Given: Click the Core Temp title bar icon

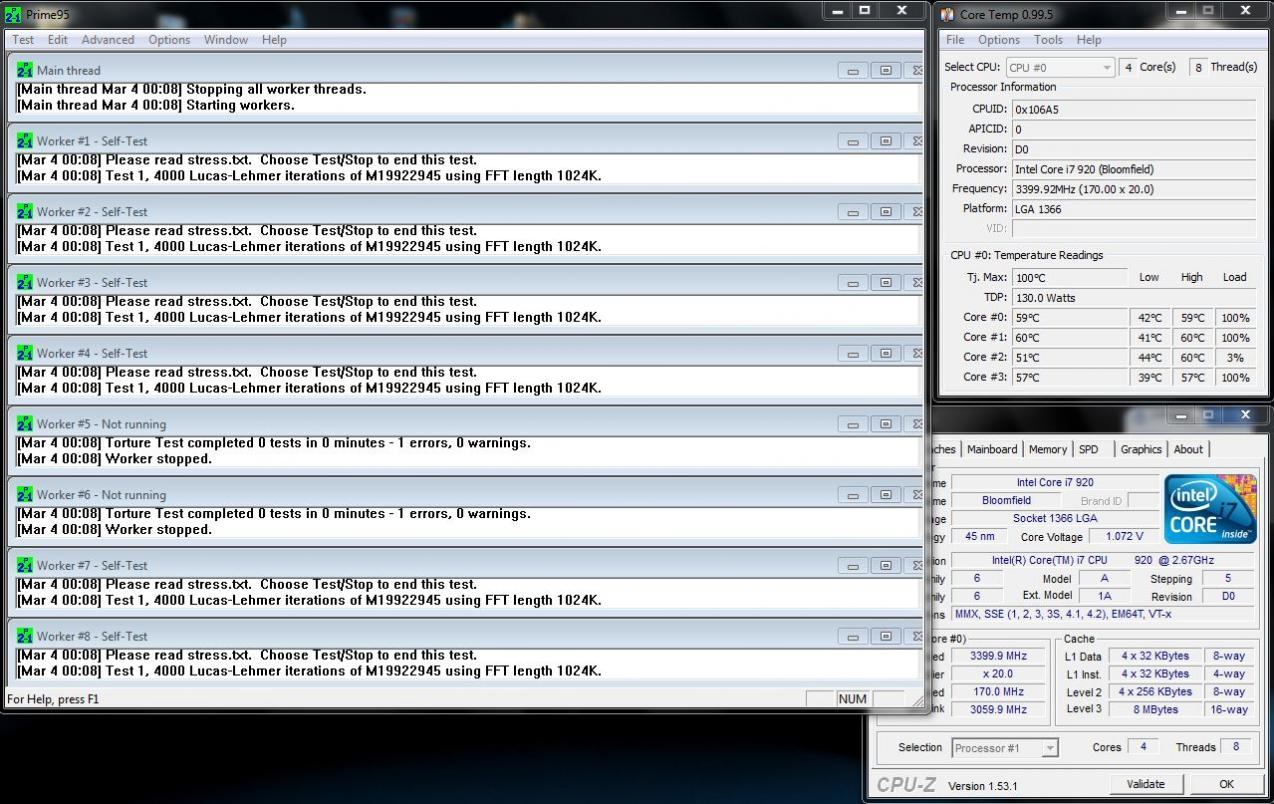Looking at the screenshot, I should pos(948,14).
